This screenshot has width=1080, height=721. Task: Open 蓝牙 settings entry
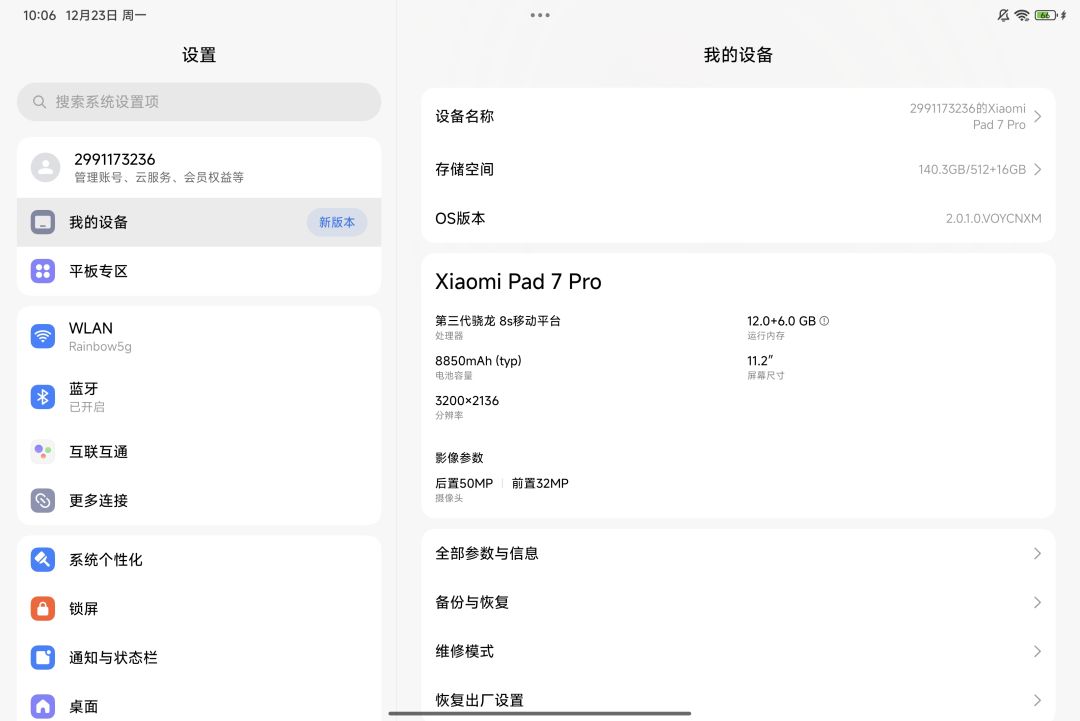[x=199, y=397]
